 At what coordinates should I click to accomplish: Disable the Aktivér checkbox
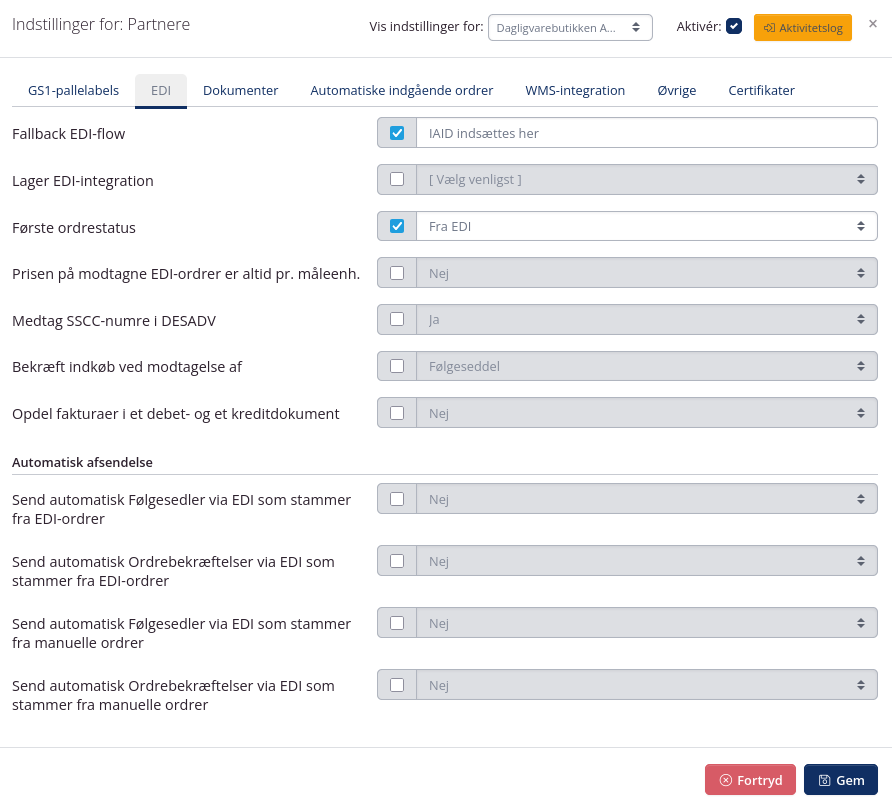coord(734,26)
